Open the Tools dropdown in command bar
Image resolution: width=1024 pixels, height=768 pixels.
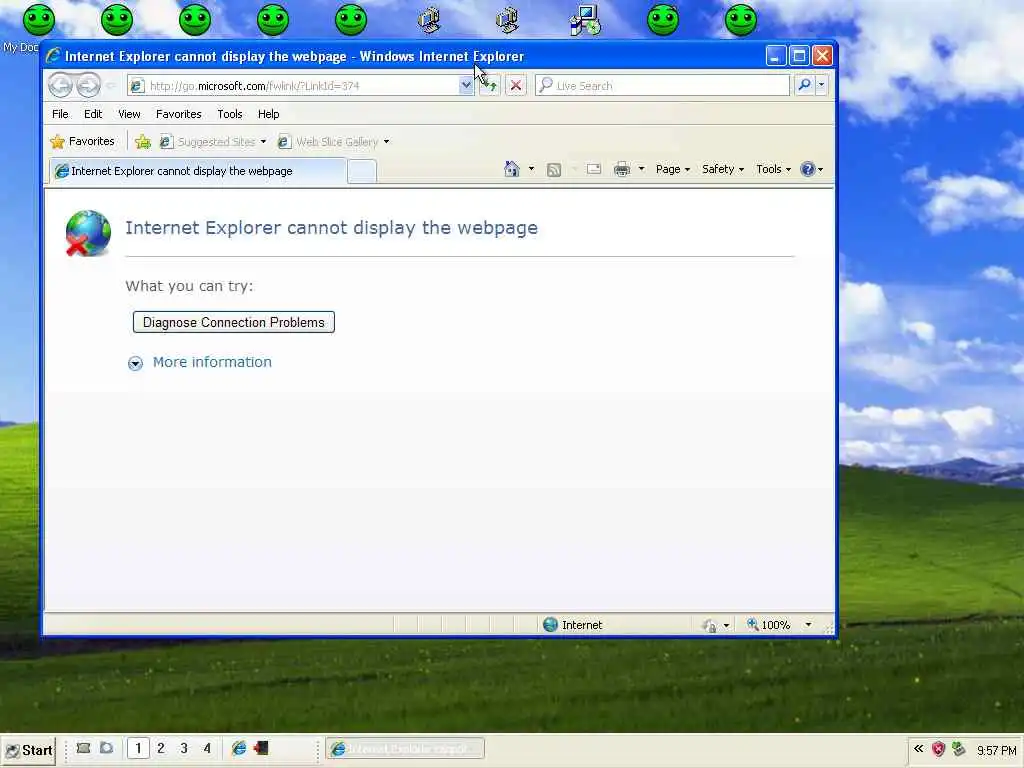773,169
